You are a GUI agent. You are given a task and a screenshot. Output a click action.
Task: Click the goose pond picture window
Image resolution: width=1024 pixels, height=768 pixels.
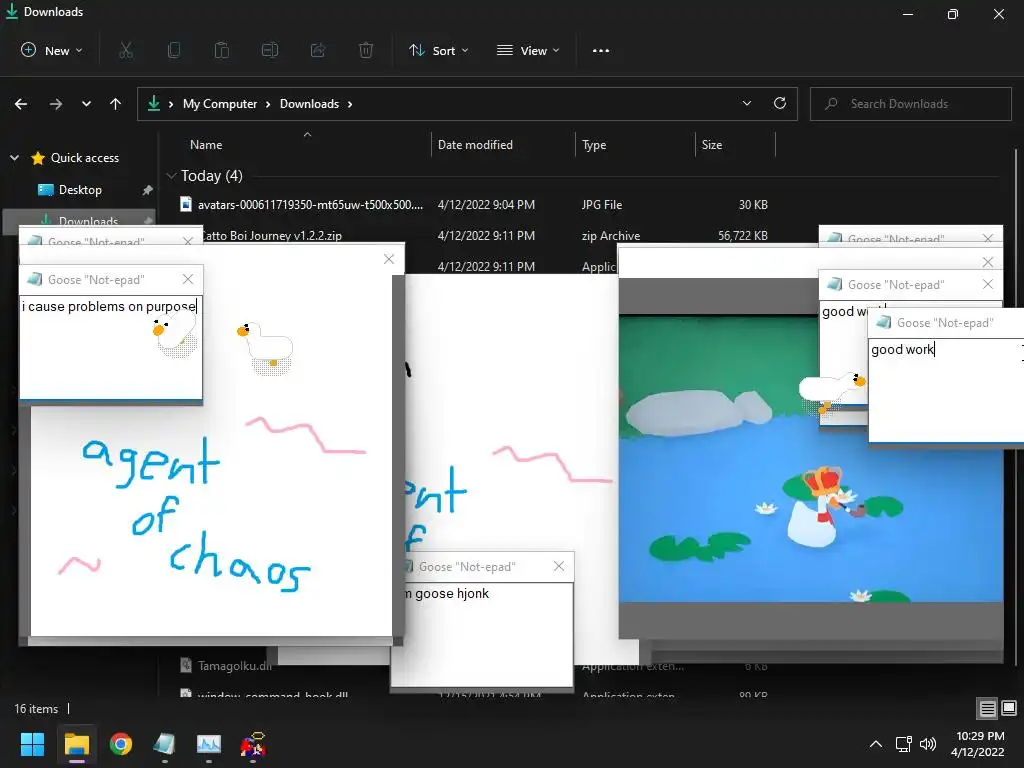pos(810,459)
